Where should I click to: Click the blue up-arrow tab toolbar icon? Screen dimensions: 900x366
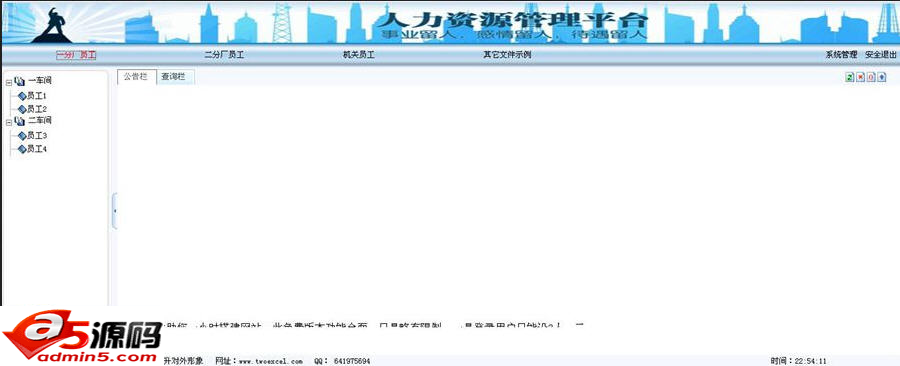coord(882,77)
